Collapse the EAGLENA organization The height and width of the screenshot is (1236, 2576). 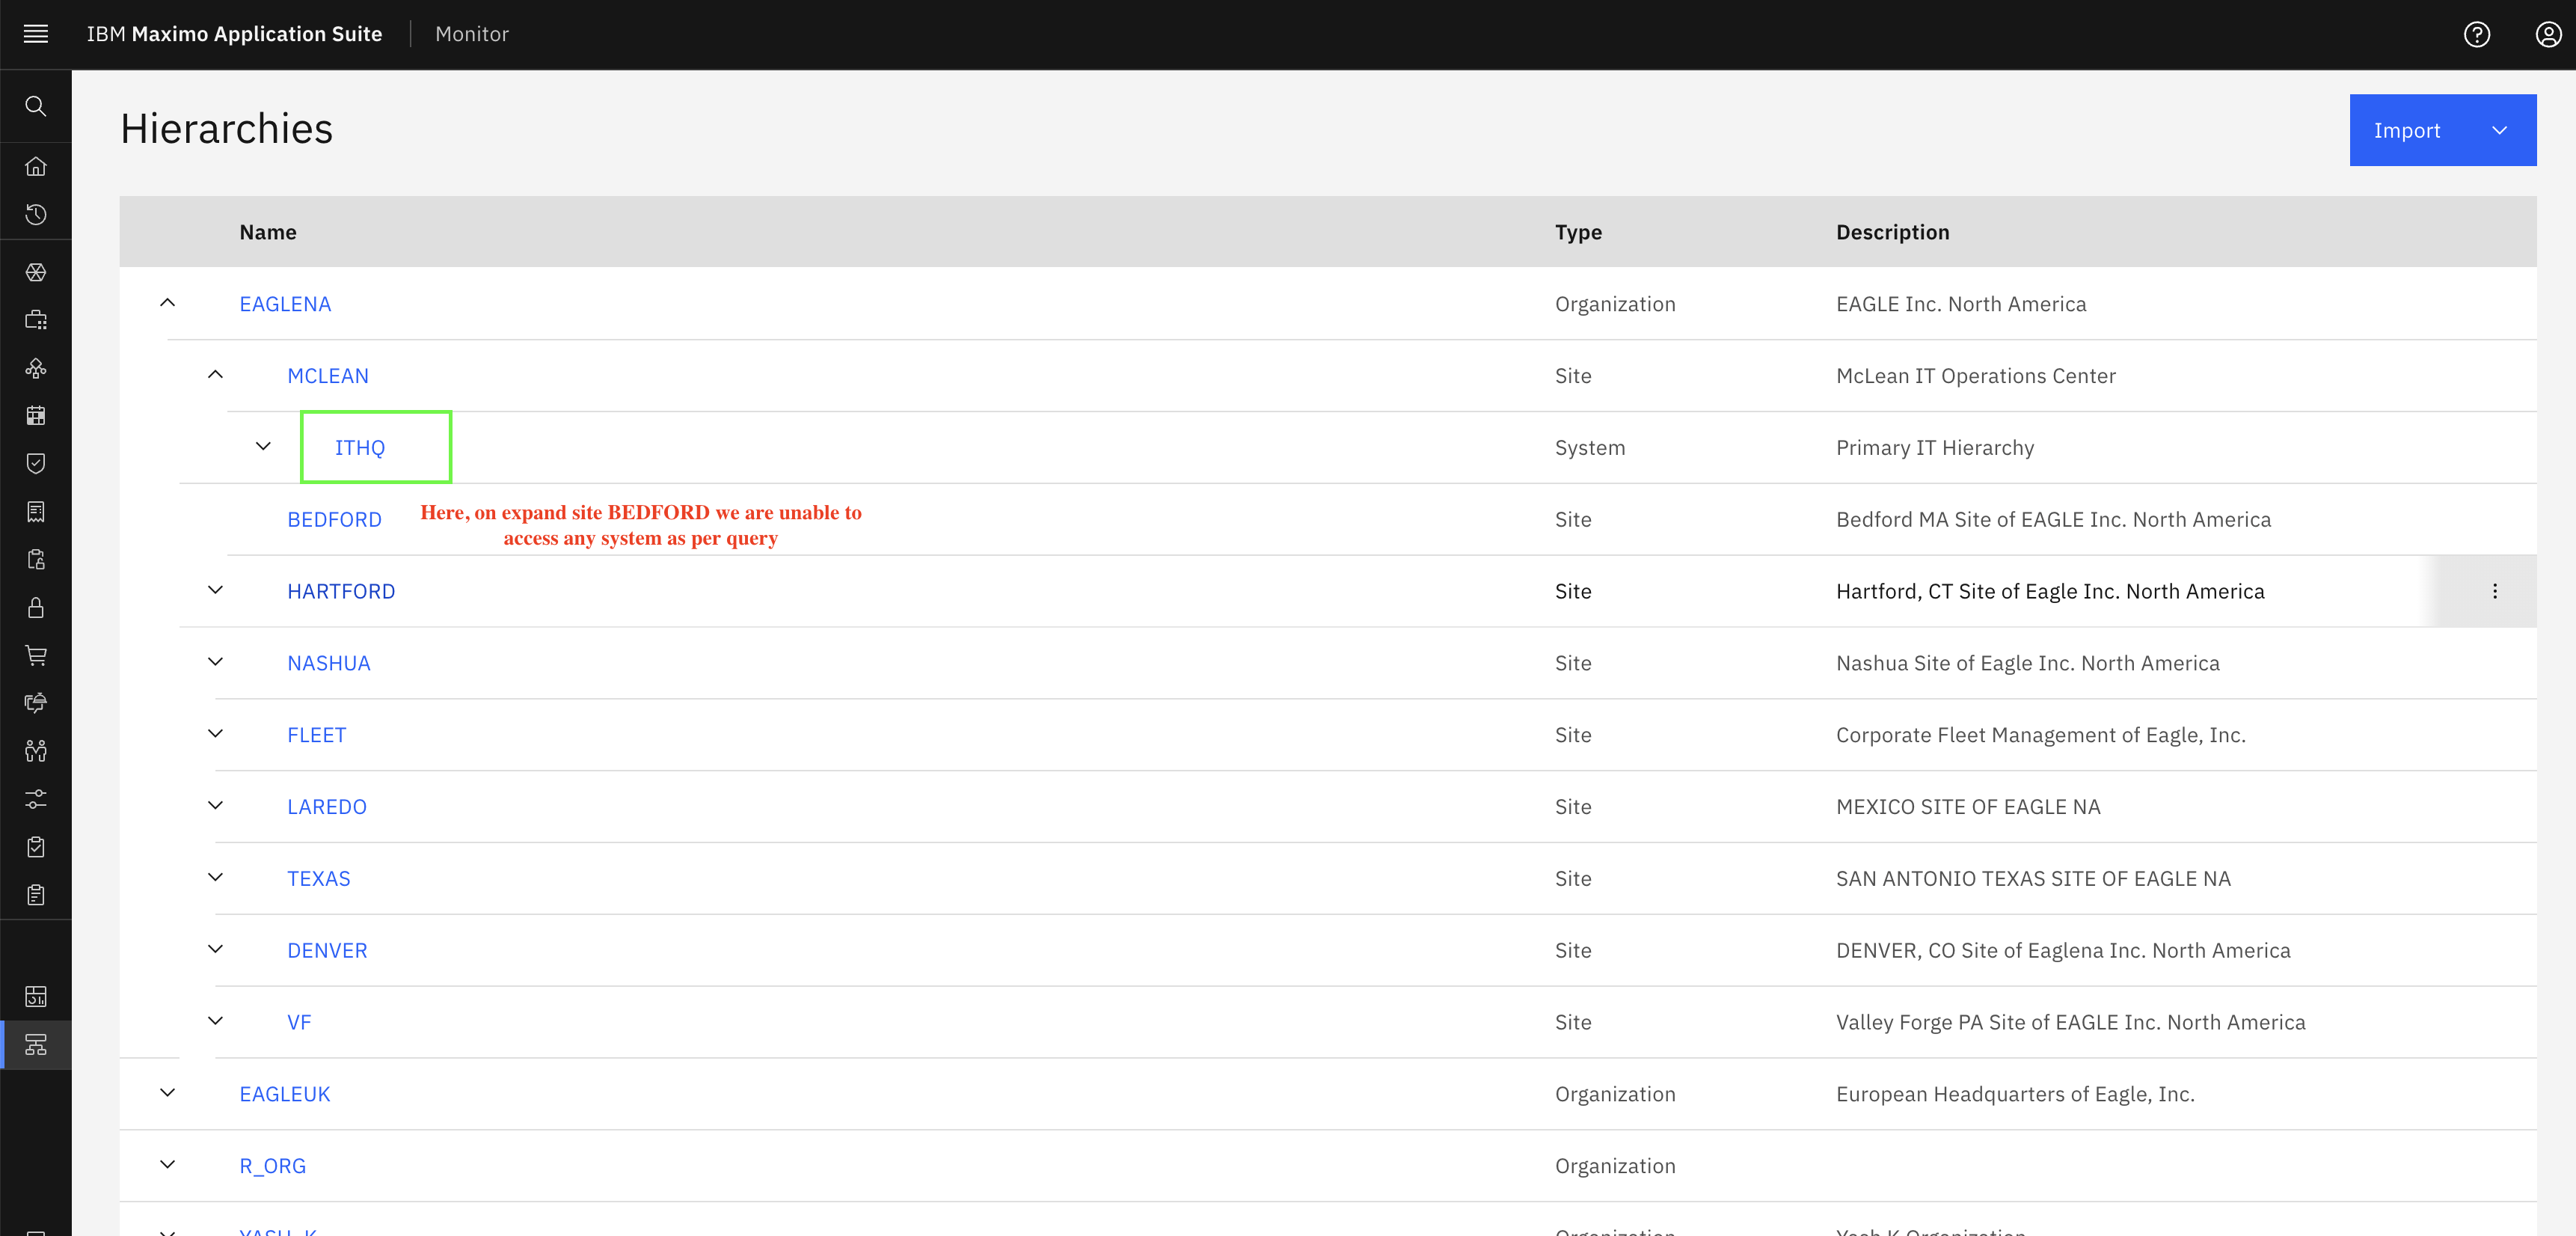click(168, 303)
